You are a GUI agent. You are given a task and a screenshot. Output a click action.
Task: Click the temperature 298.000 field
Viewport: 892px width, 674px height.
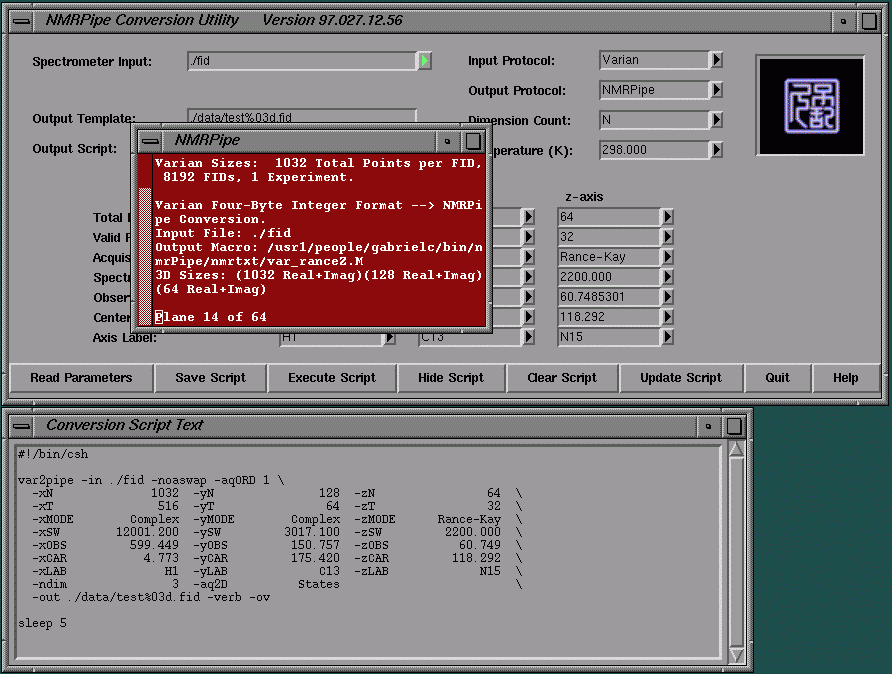(x=654, y=150)
